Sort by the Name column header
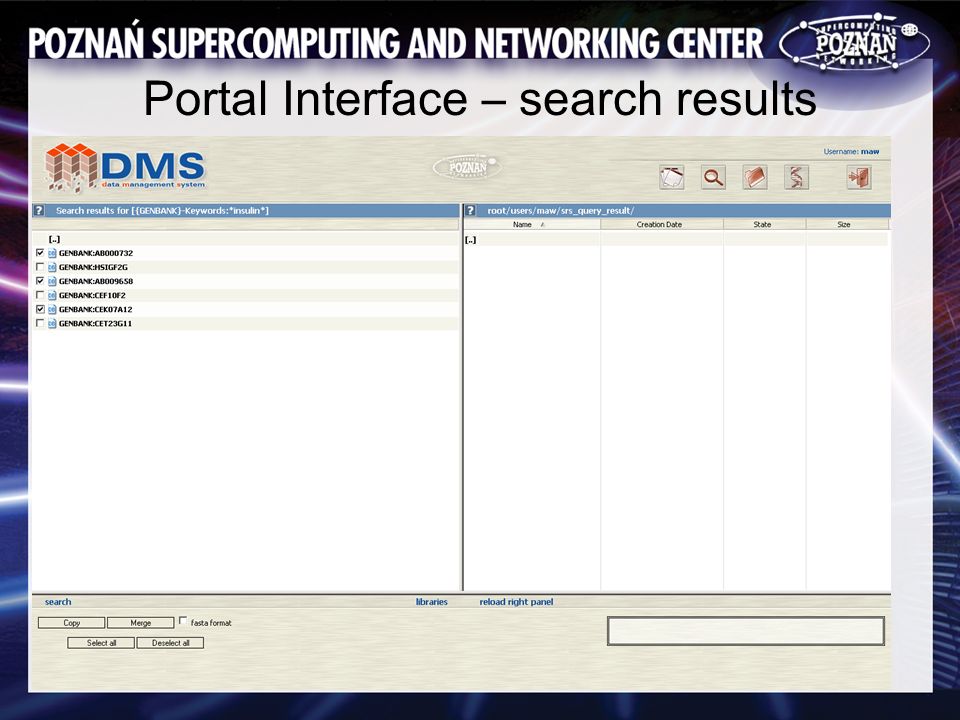Screen dimensions: 960x720 click(x=531, y=225)
